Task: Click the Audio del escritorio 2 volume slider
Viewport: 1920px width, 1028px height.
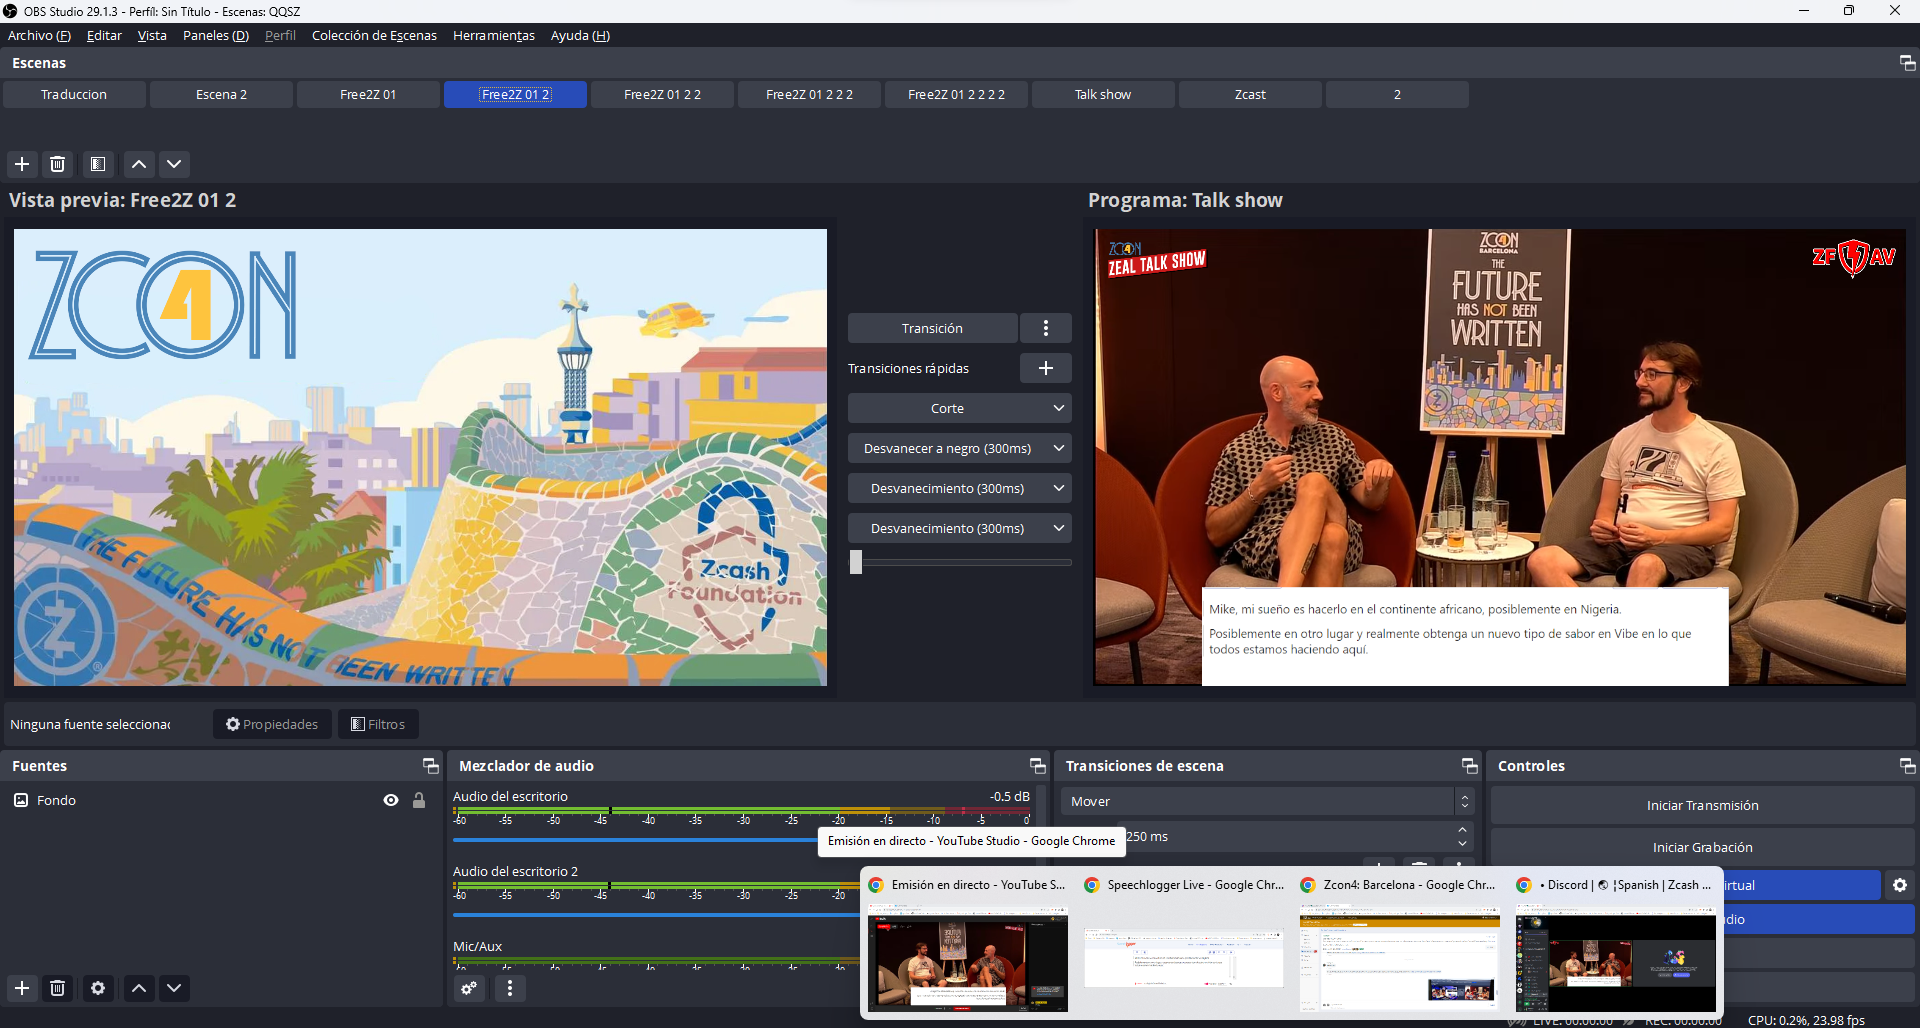Action: [x=656, y=915]
